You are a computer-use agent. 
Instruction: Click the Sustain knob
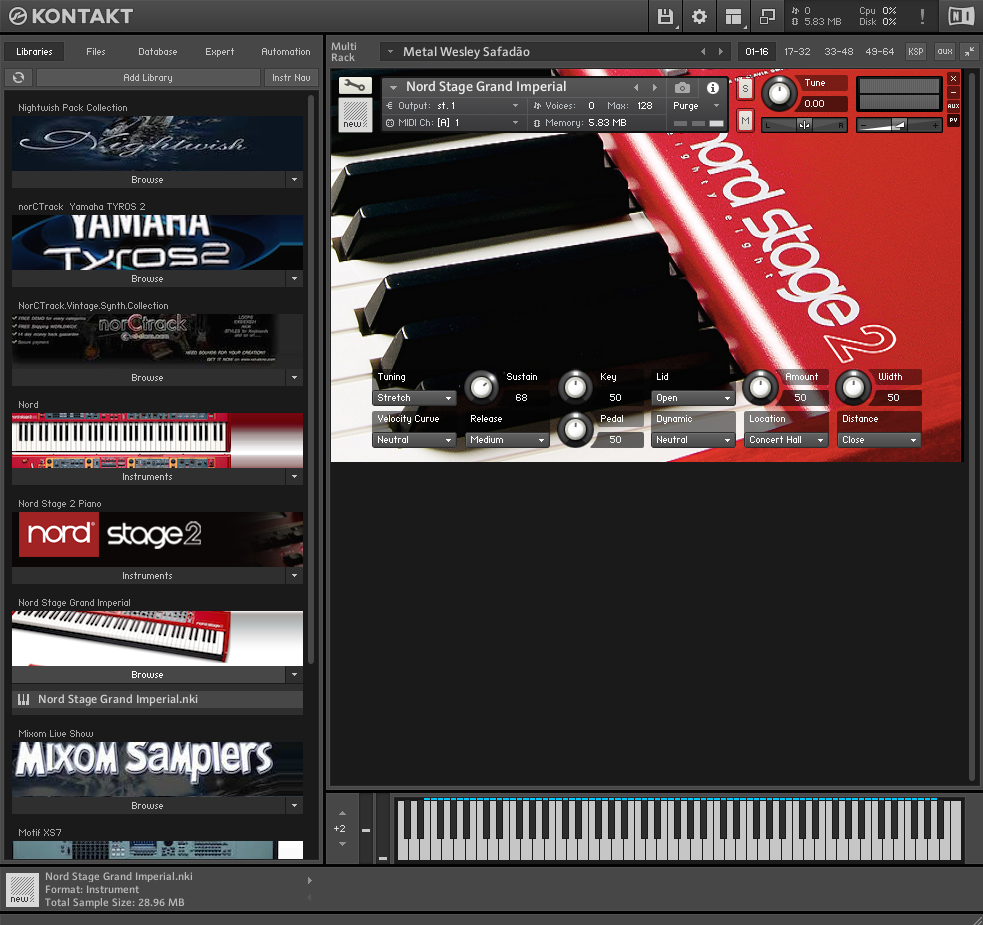[x=481, y=387]
